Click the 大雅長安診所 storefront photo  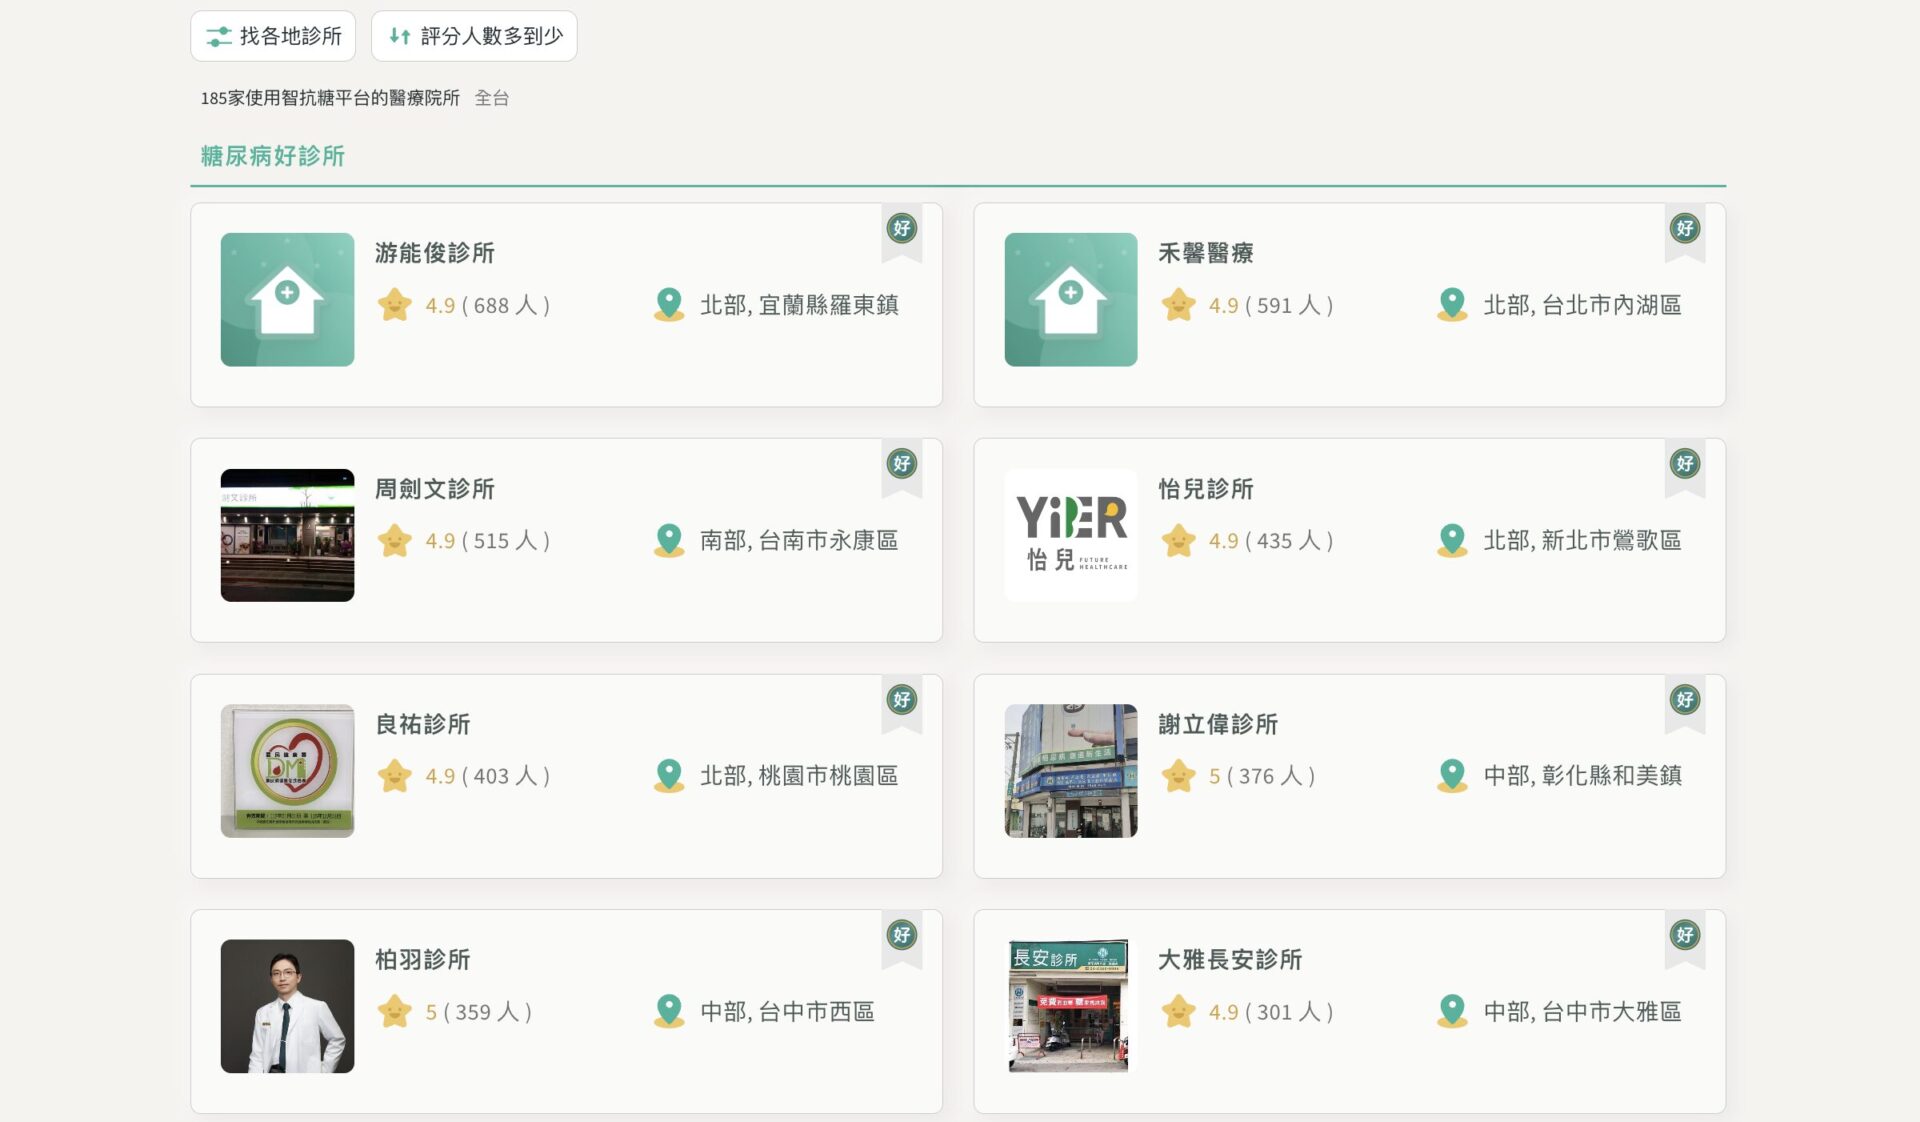click(x=1070, y=1006)
